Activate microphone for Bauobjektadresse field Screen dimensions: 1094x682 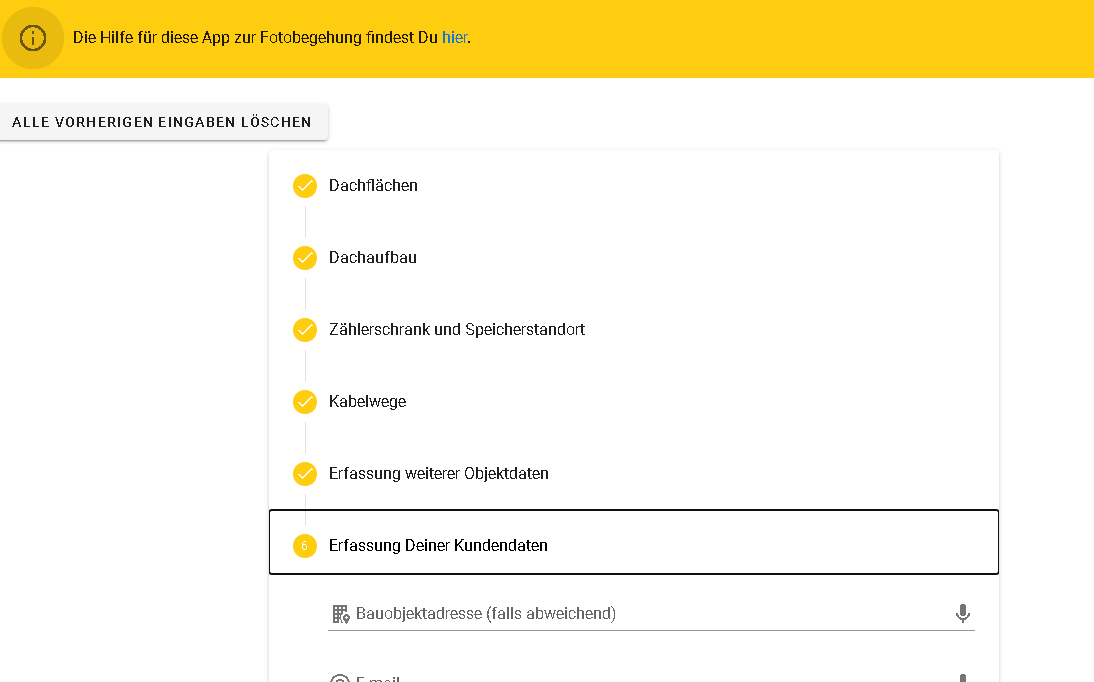click(963, 613)
